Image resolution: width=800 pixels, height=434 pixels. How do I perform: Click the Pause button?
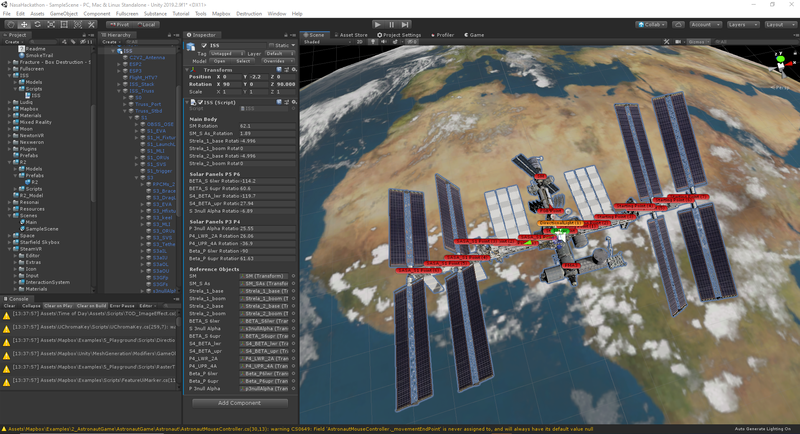pyautogui.click(x=391, y=24)
